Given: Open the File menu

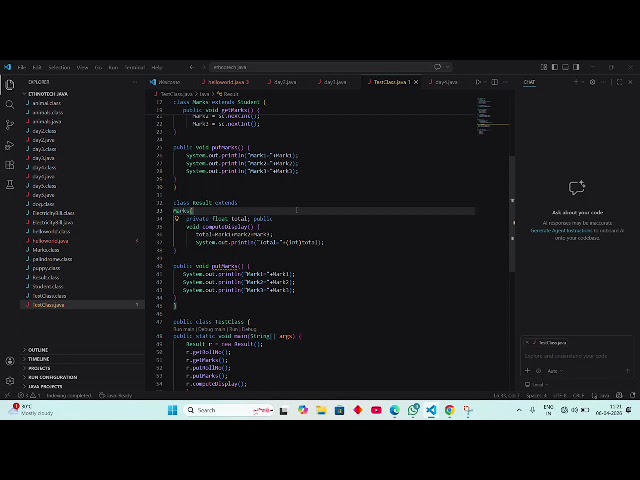Looking at the screenshot, I should coord(22,67).
